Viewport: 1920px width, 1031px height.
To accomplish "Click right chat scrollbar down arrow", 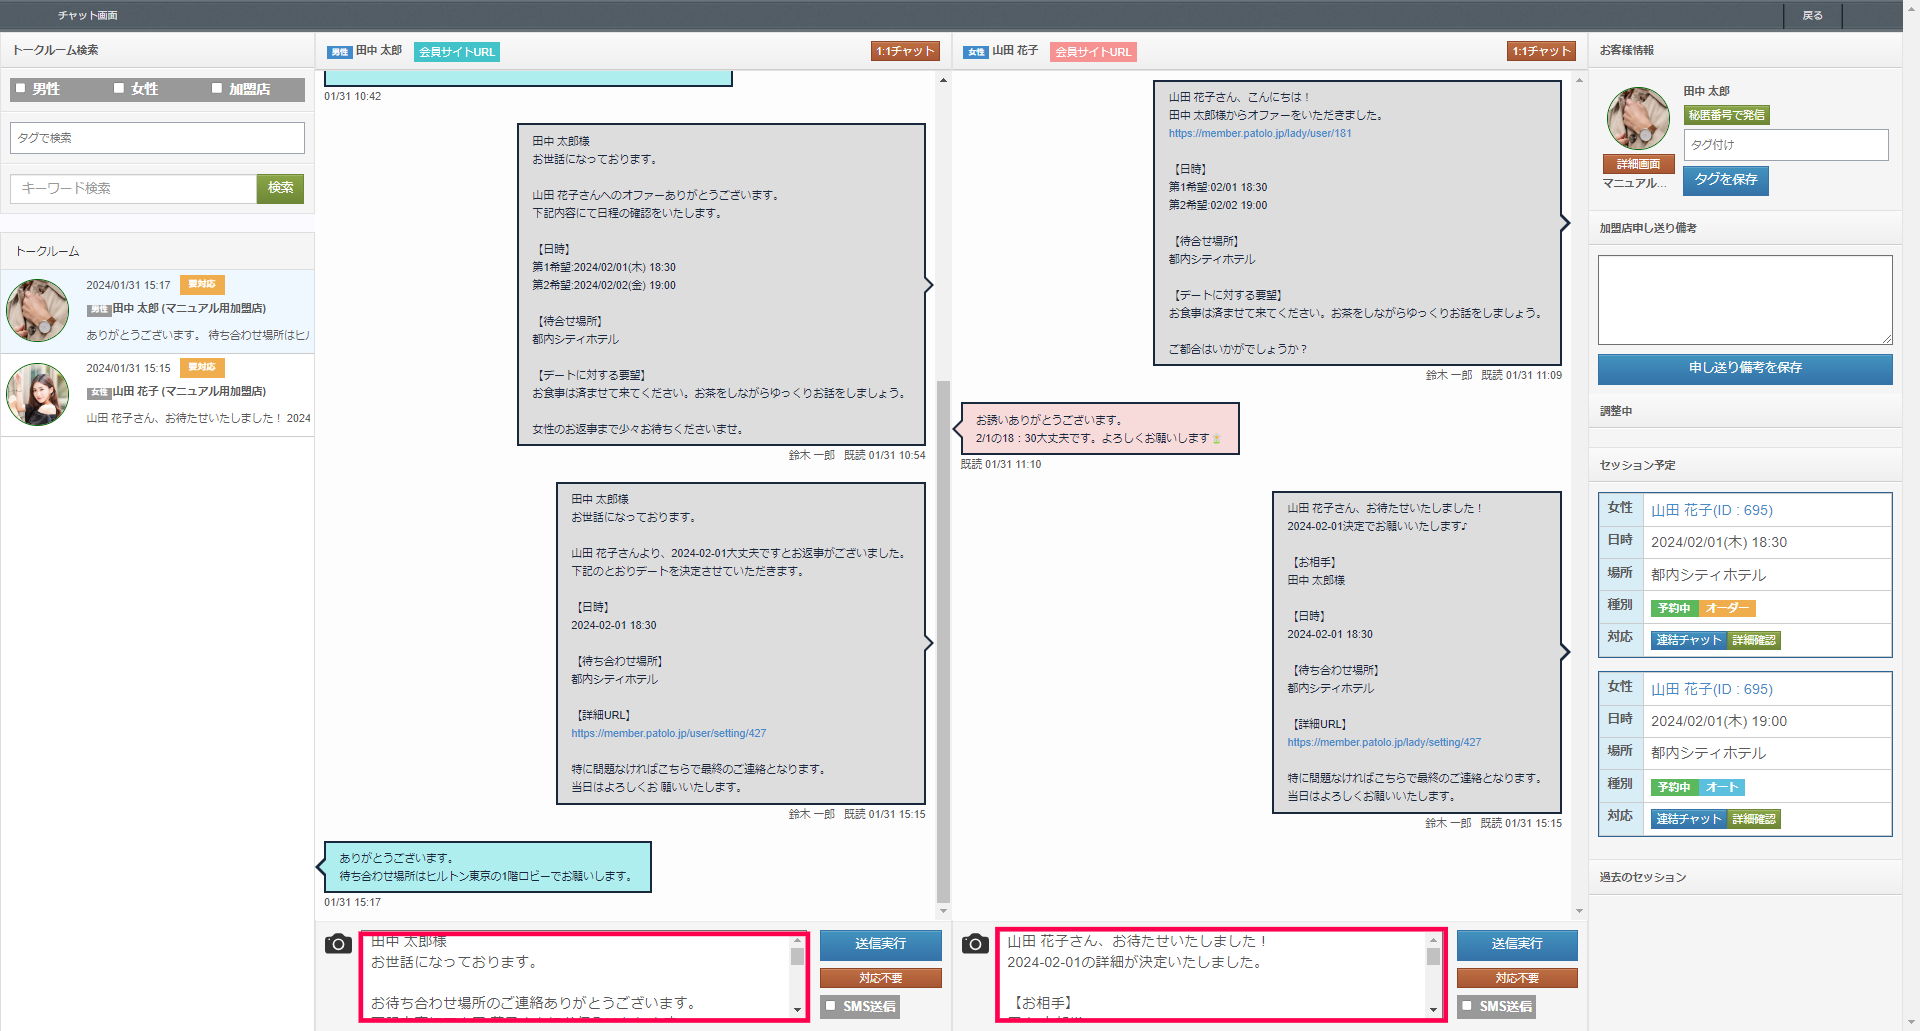I will pyautogui.click(x=1579, y=911).
